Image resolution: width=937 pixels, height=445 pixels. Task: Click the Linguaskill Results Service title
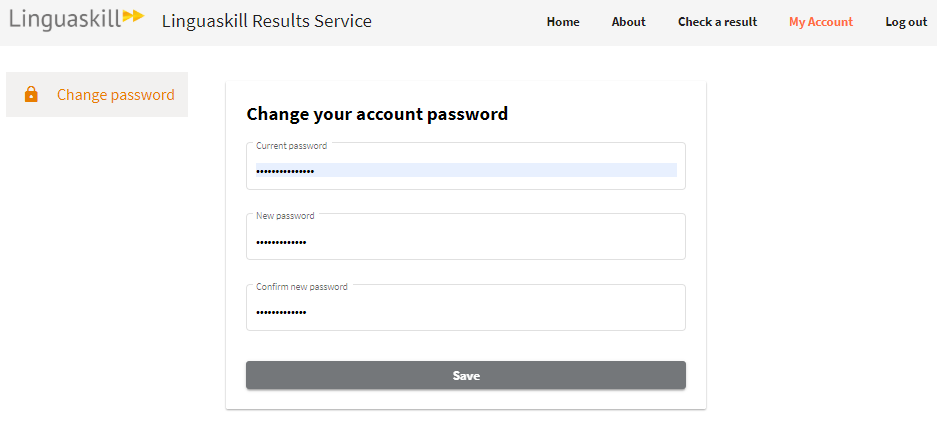(267, 22)
